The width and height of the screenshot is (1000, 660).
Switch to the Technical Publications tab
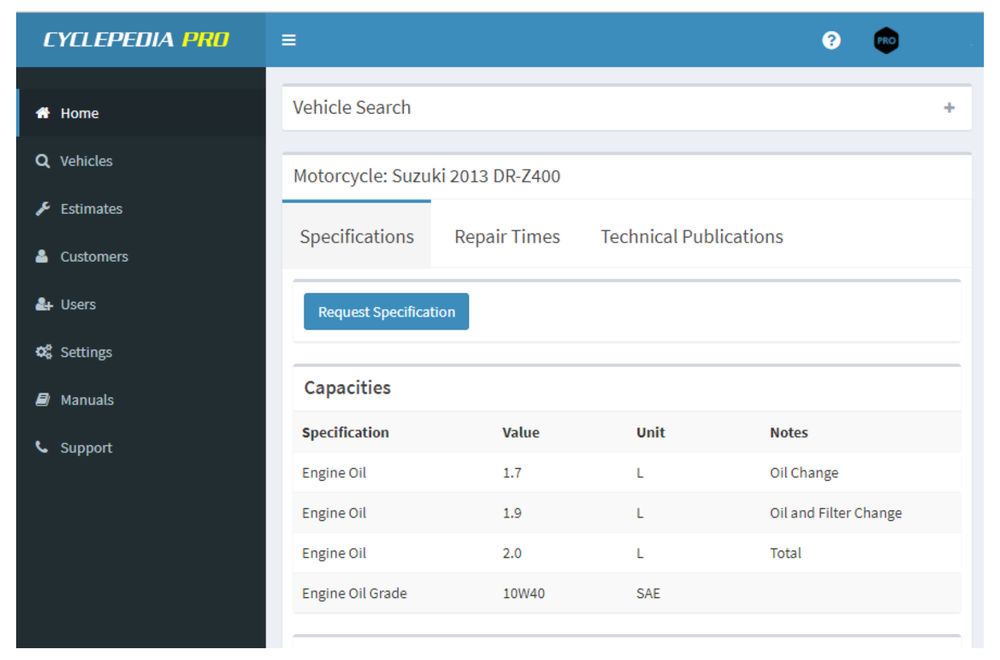[691, 237]
